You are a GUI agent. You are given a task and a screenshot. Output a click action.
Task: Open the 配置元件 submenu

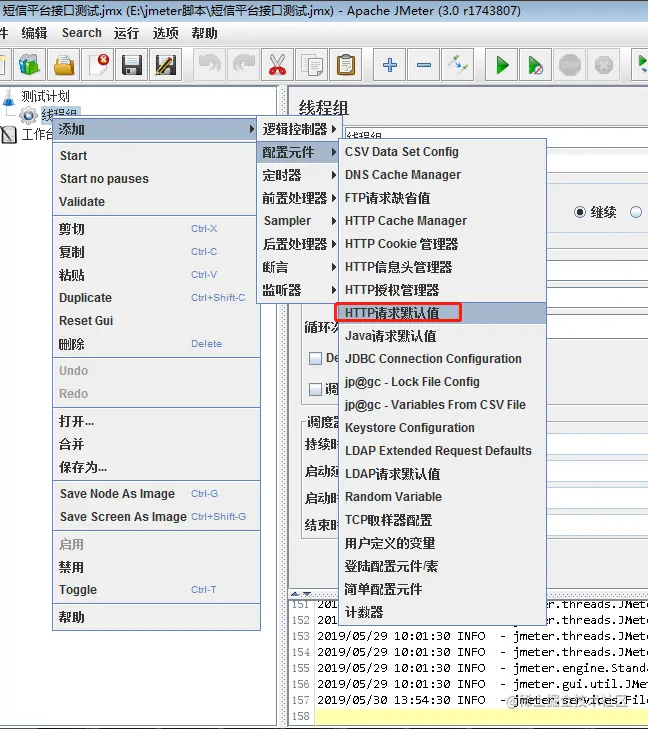pyautogui.click(x=299, y=152)
